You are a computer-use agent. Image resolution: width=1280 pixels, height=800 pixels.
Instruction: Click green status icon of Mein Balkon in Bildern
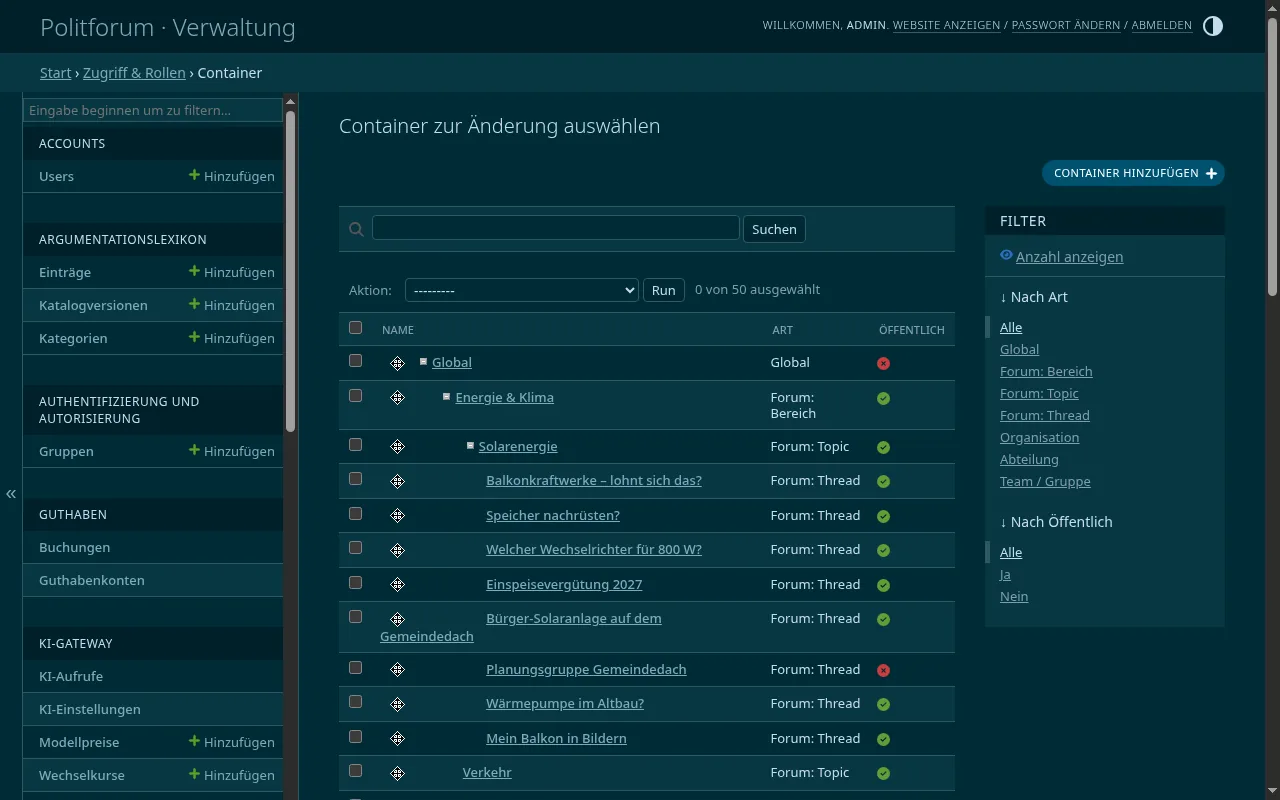point(883,739)
